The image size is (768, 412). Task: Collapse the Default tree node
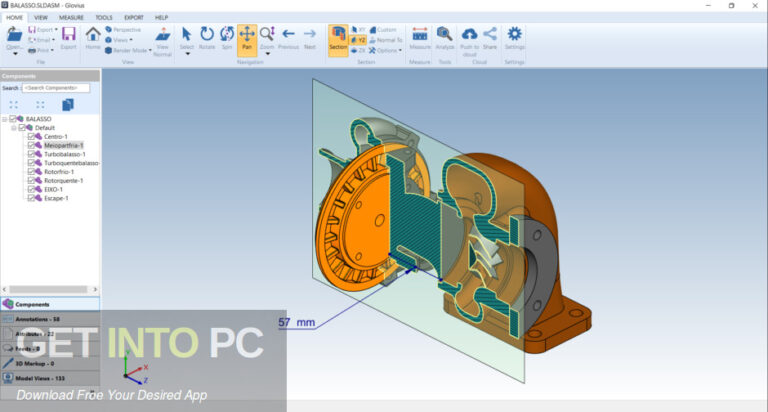coord(13,127)
